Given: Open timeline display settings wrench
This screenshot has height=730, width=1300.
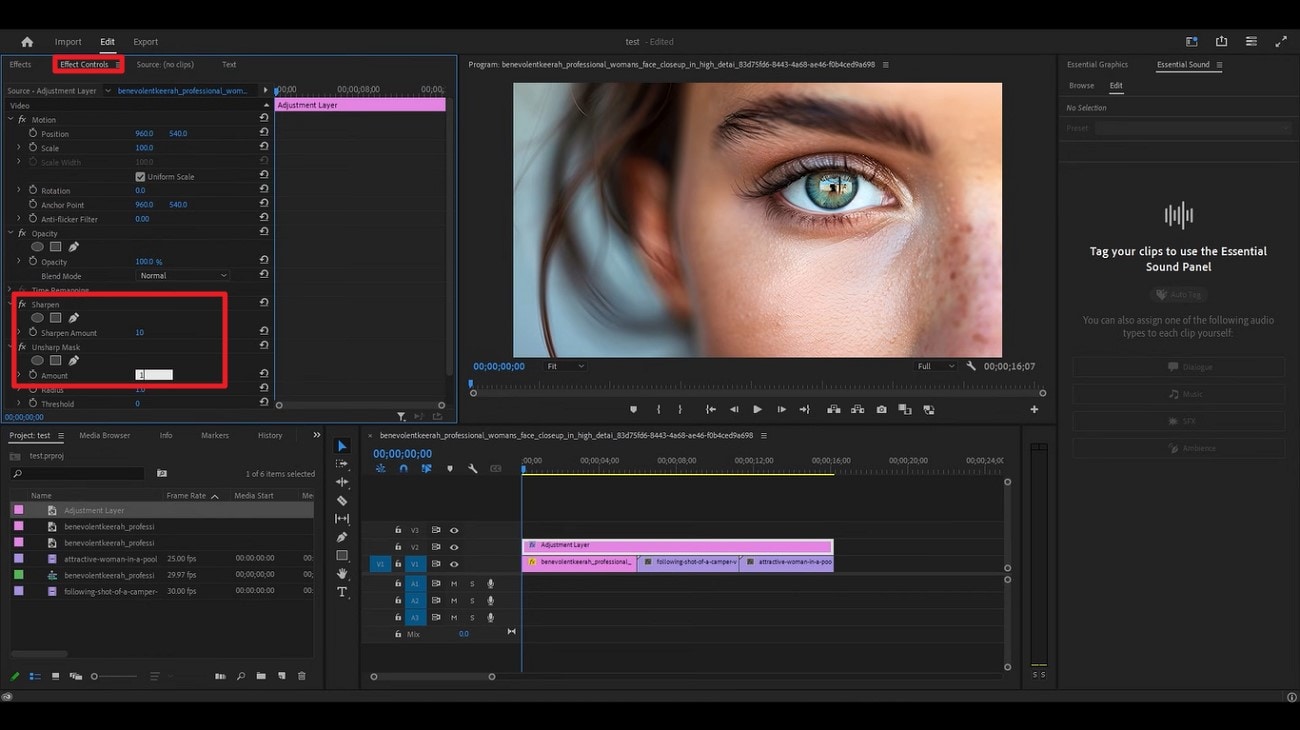Looking at the screenshot, I should [x=472, y=469].
